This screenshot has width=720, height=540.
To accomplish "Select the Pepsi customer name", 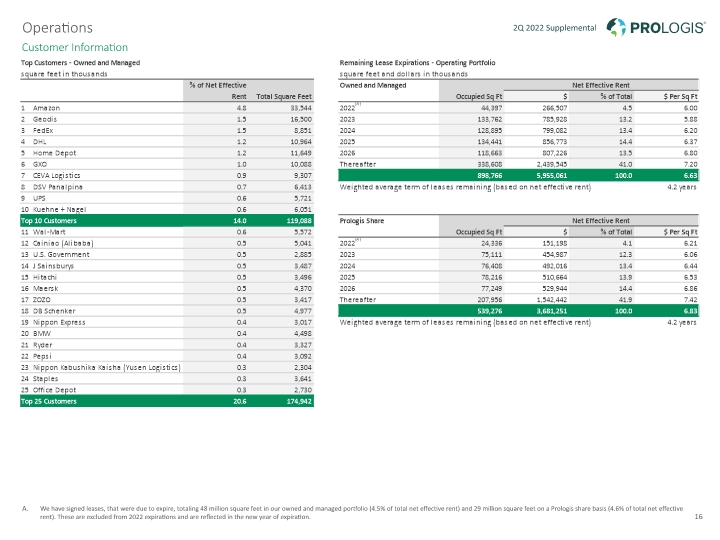I will coord(42,356).
